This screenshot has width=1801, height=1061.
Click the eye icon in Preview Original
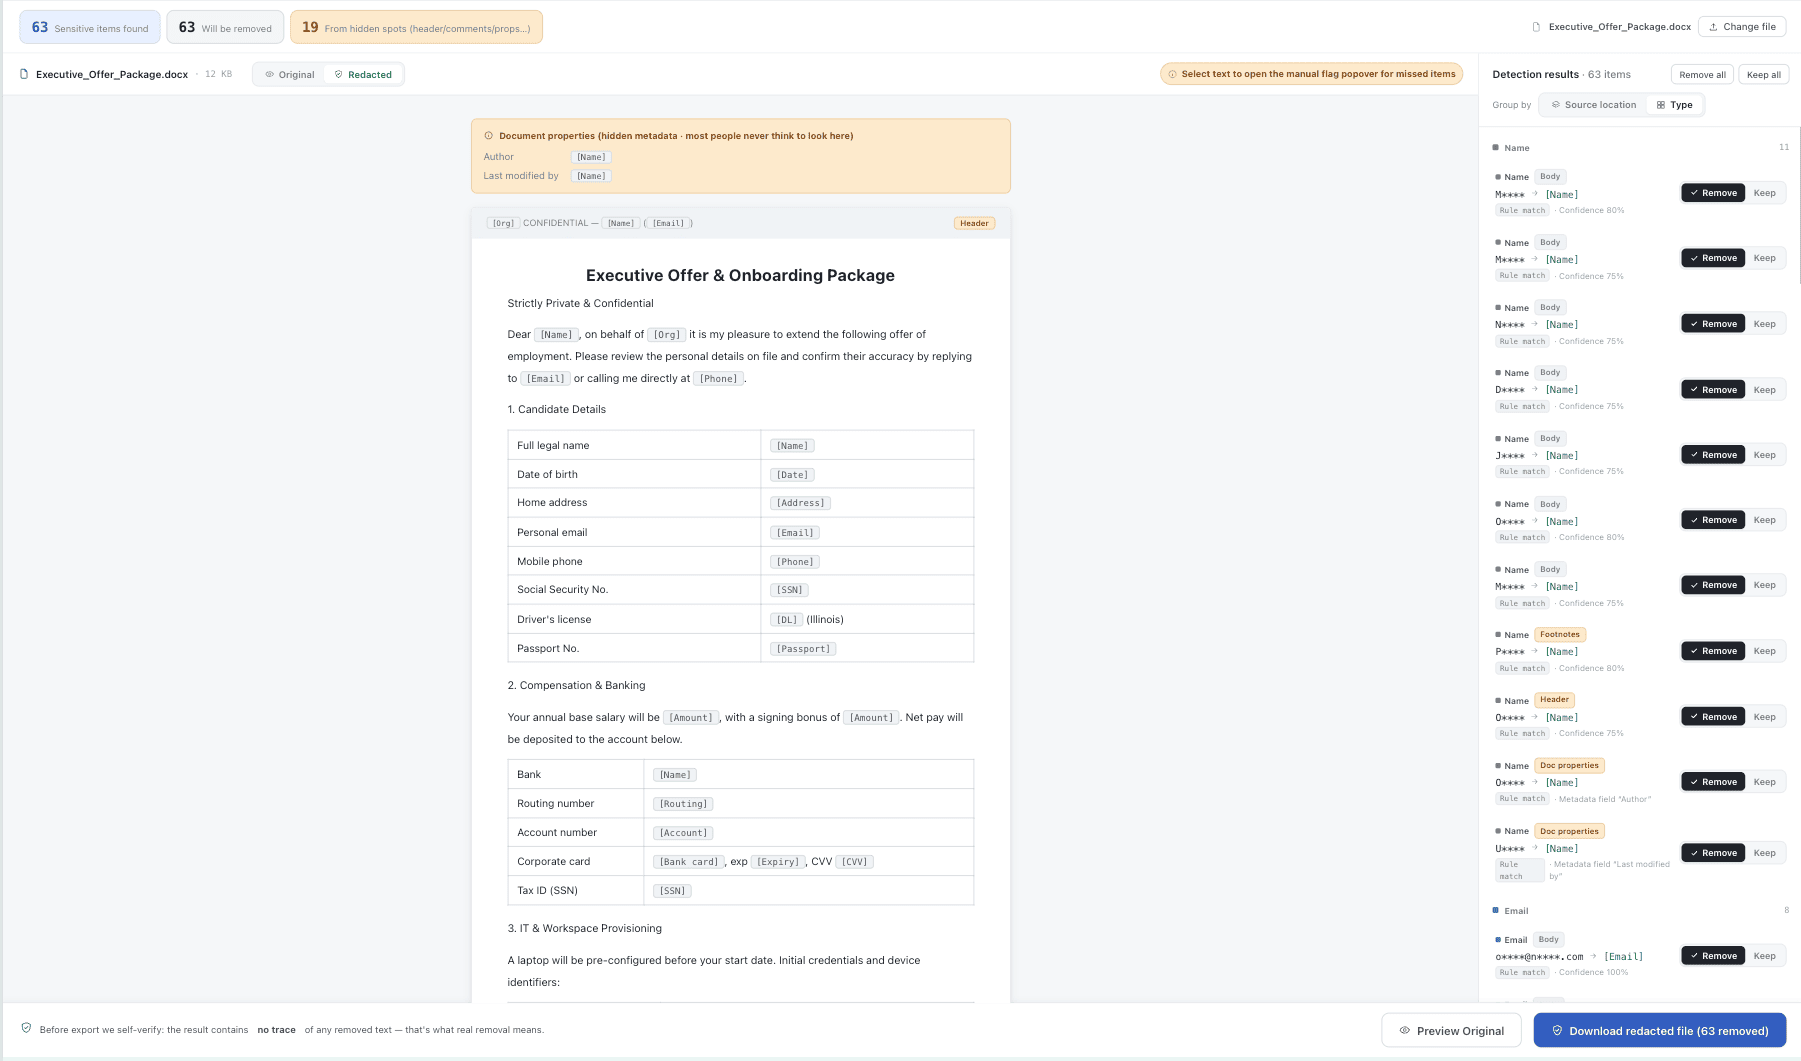(1405, 1031)
